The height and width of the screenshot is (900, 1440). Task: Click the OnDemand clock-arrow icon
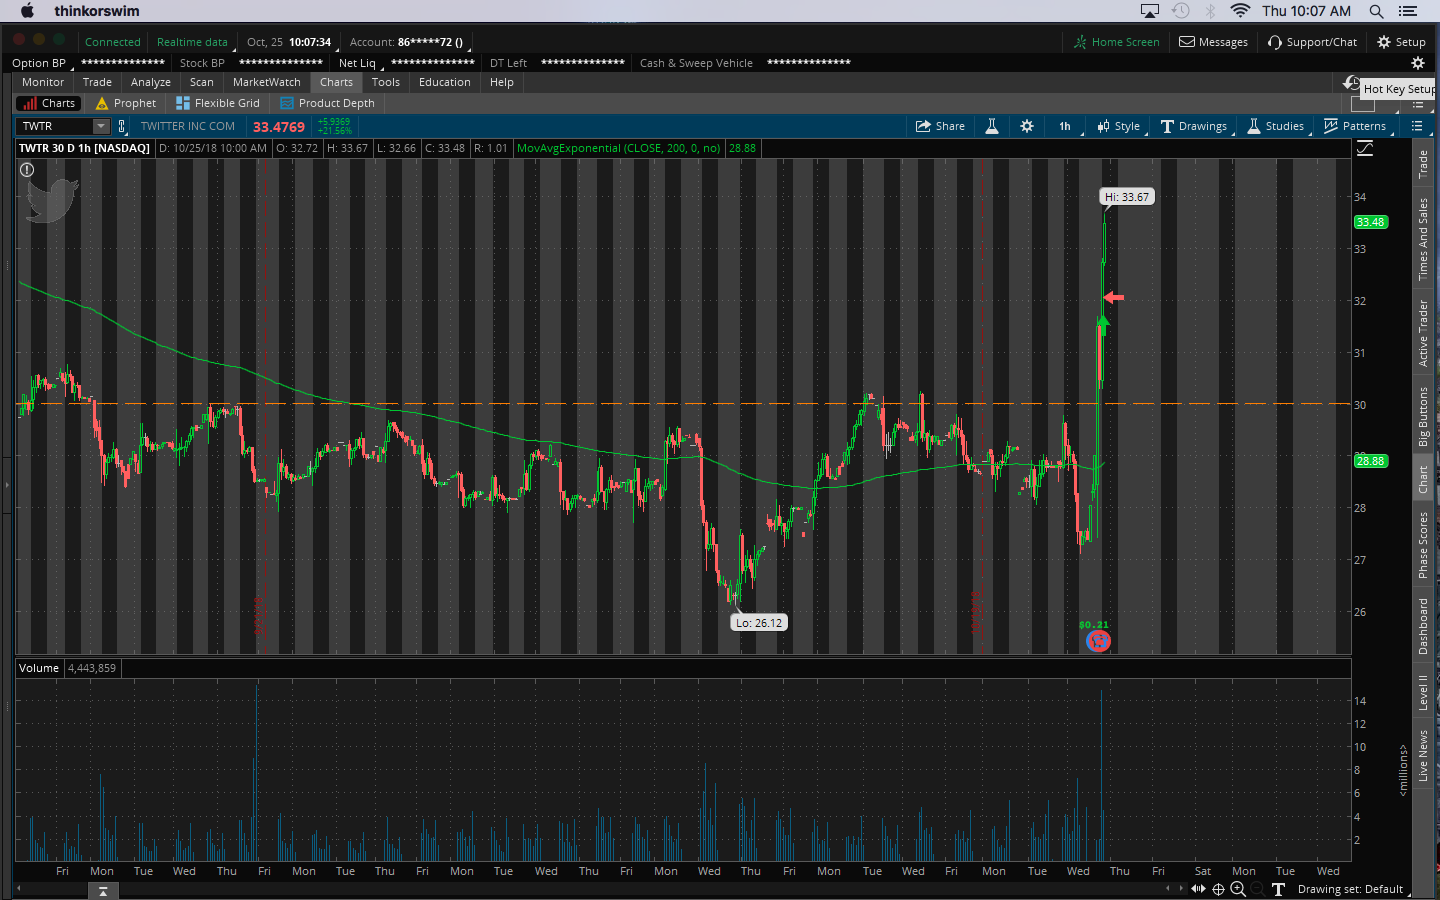[x=1352, y=83]
